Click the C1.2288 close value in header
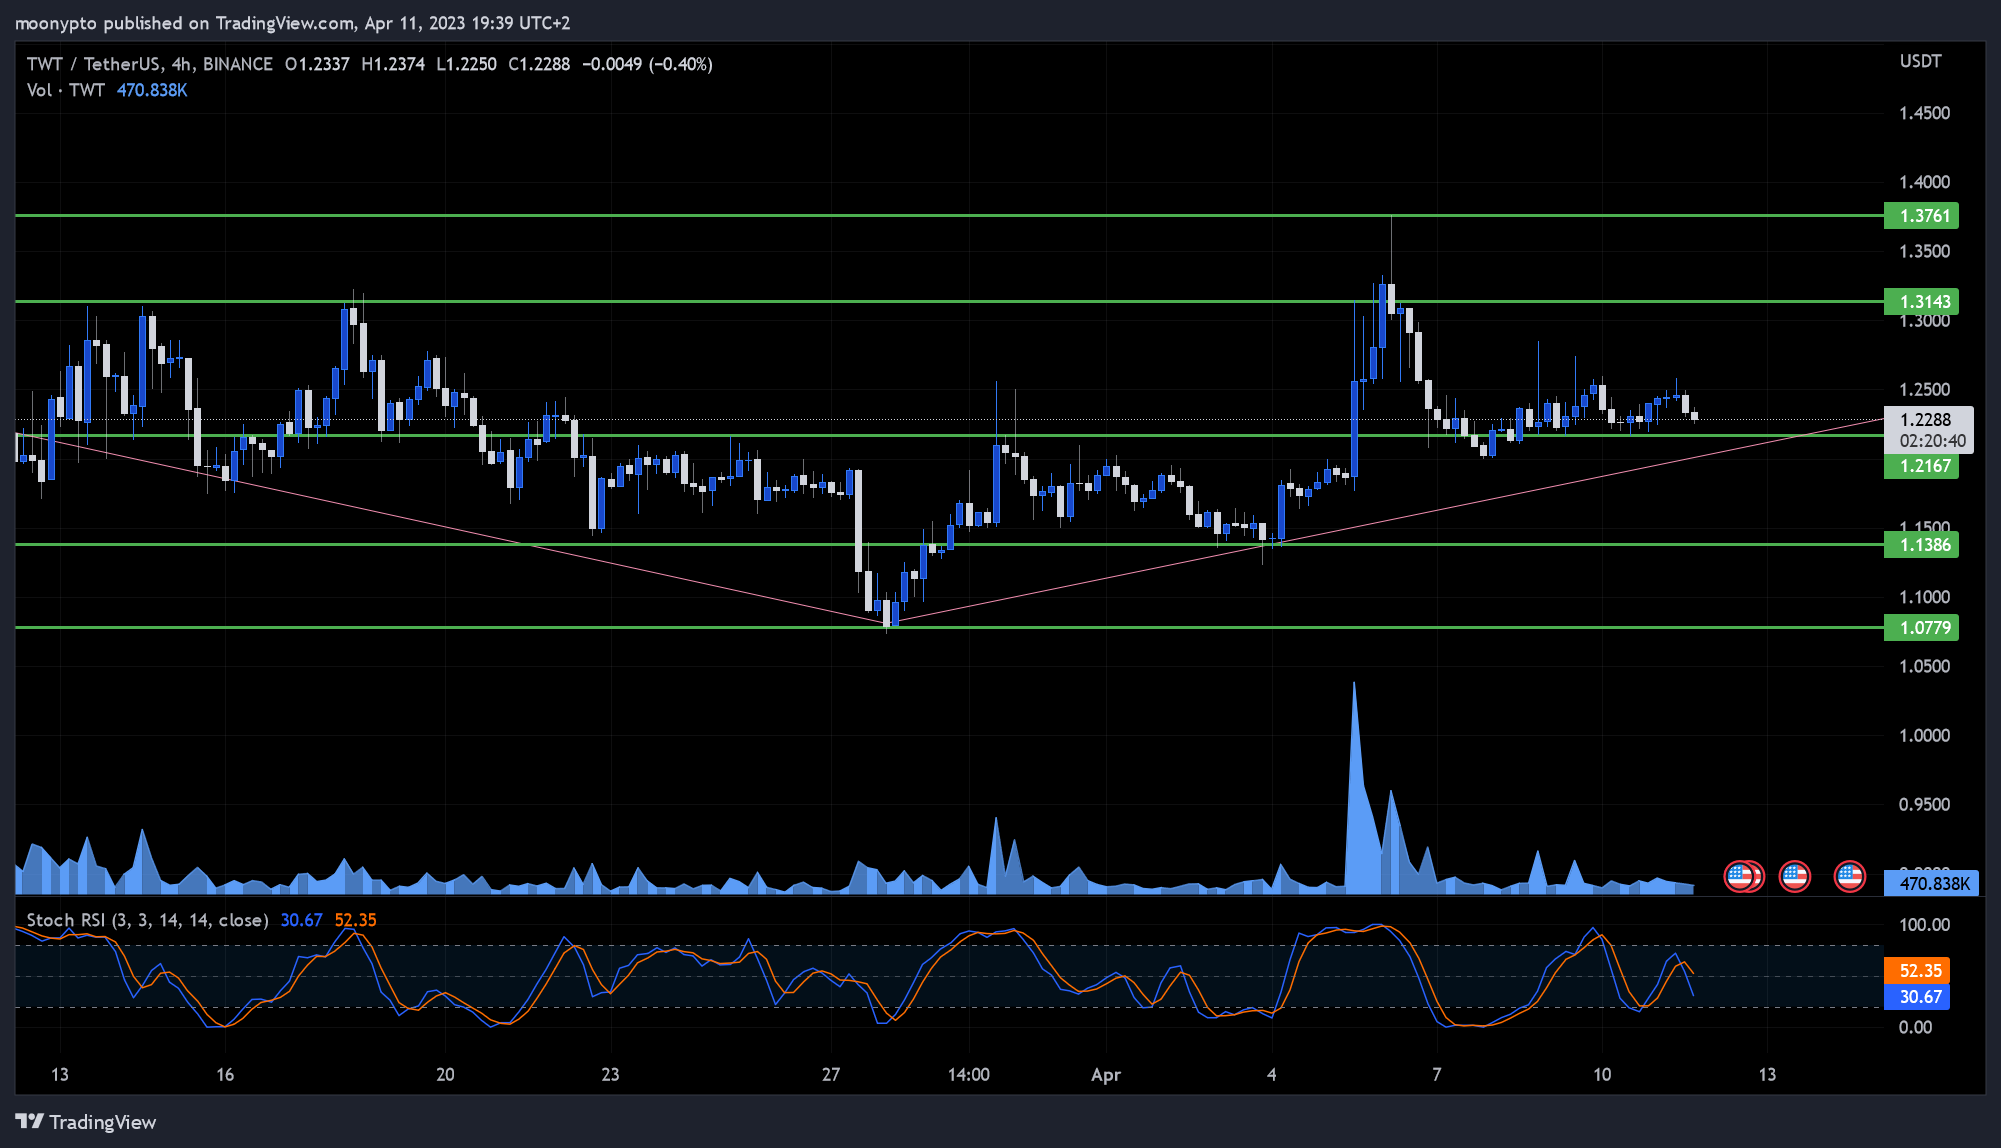Image resolution: width=2001 pixels, height=1148 pixels. (539, 64)
